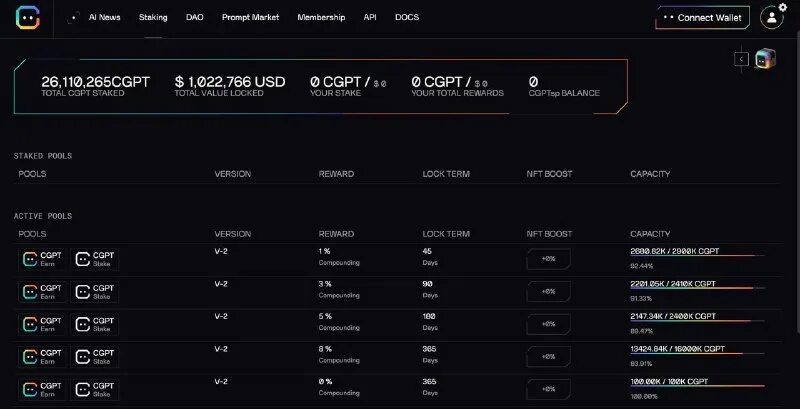This screenshot has width=800, height=409.
Task: Click capacity bar of 100.00K / 100K pool
Action: click(x=697, y=386)
